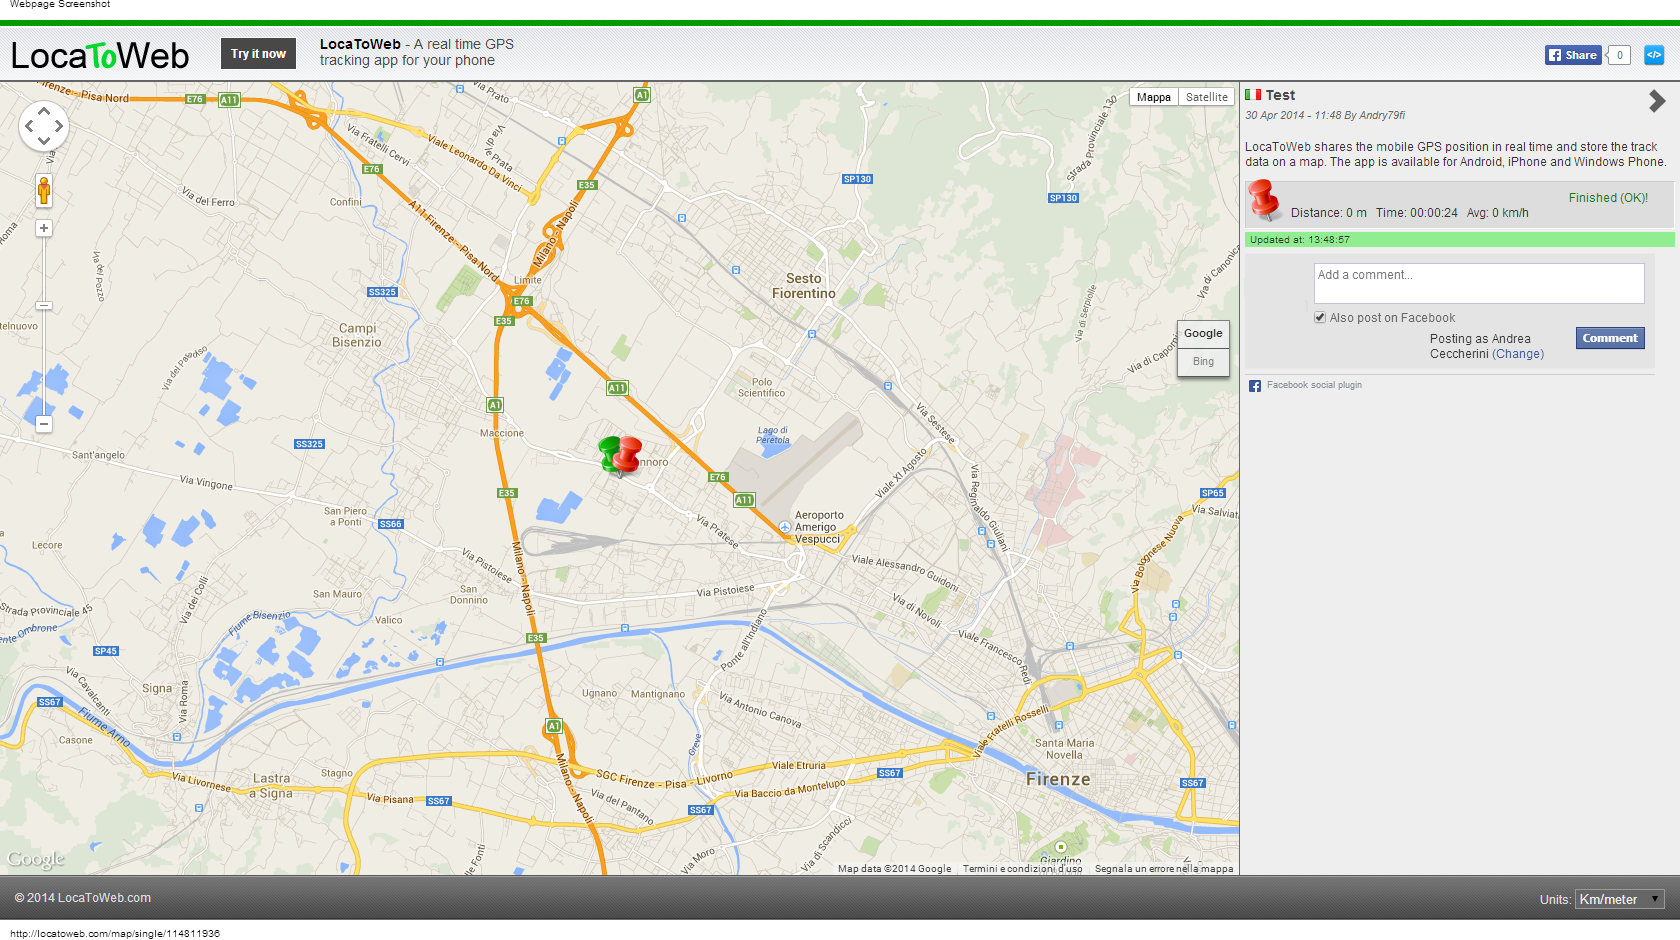Click the Santa Maria Novella label
Image resolution: width=1680 pixels, height=940 pixels.
pyautogui.click(x=1064, y=749)
